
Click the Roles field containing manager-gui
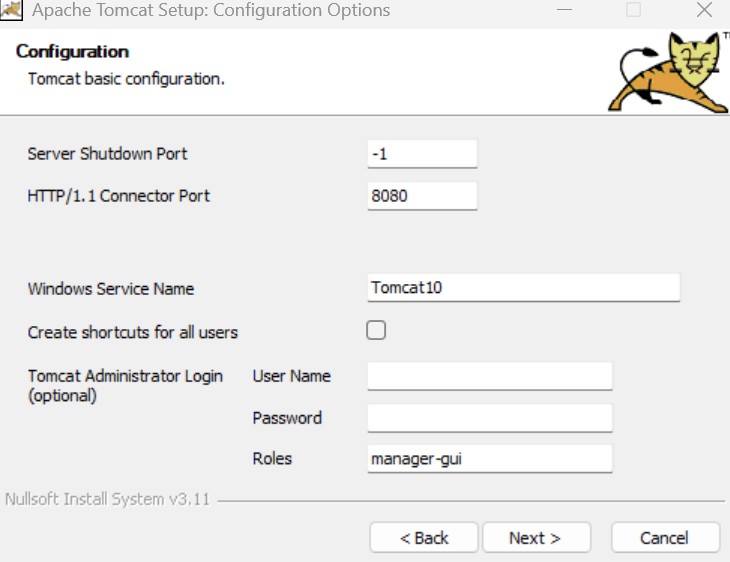pyautogui.click(x=490, y=459)
